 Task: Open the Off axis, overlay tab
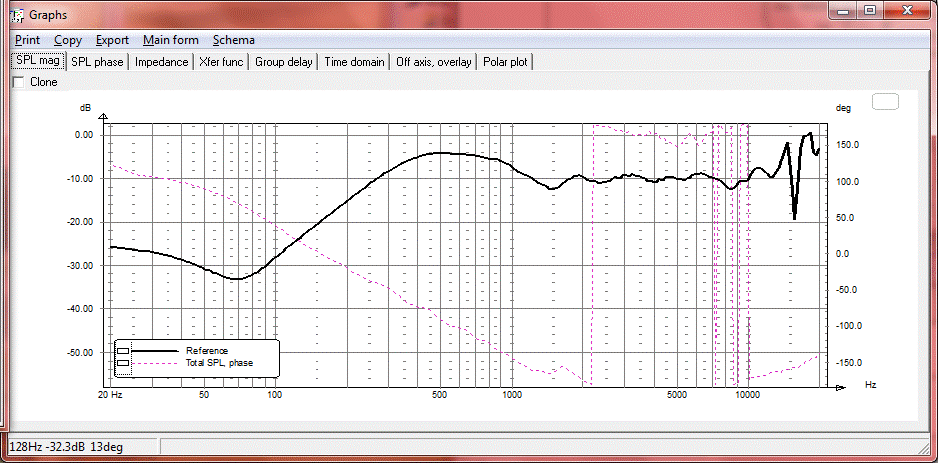[x=433, y=62]
